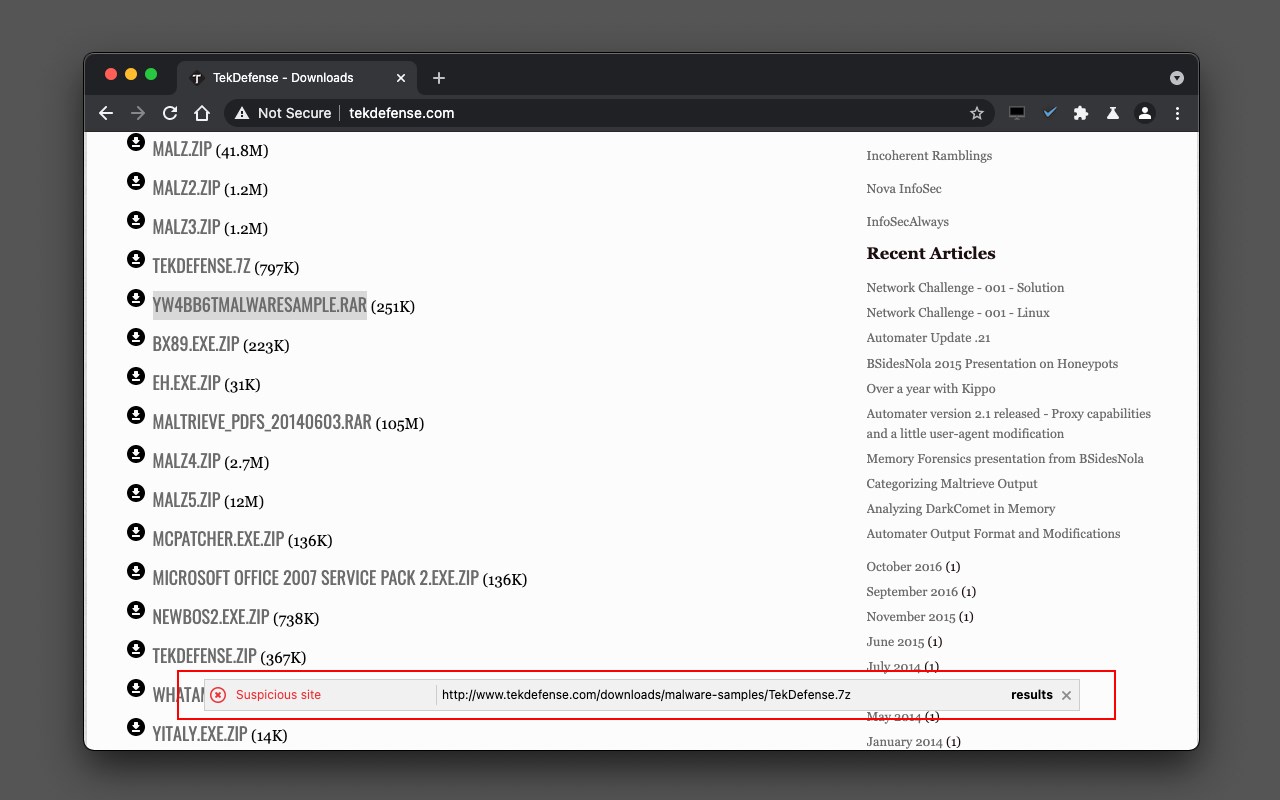This screenshot has width=1280, height=800.
Task: Open the Extensions puzzle icon
Action: pos(1080,113)
